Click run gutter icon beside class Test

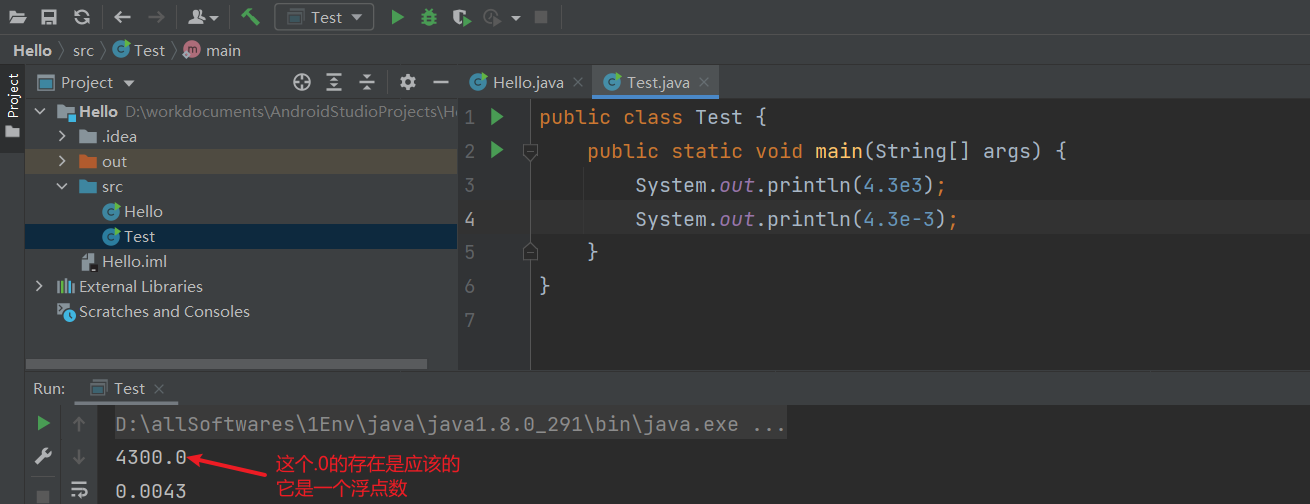click(x=497, y=117)
